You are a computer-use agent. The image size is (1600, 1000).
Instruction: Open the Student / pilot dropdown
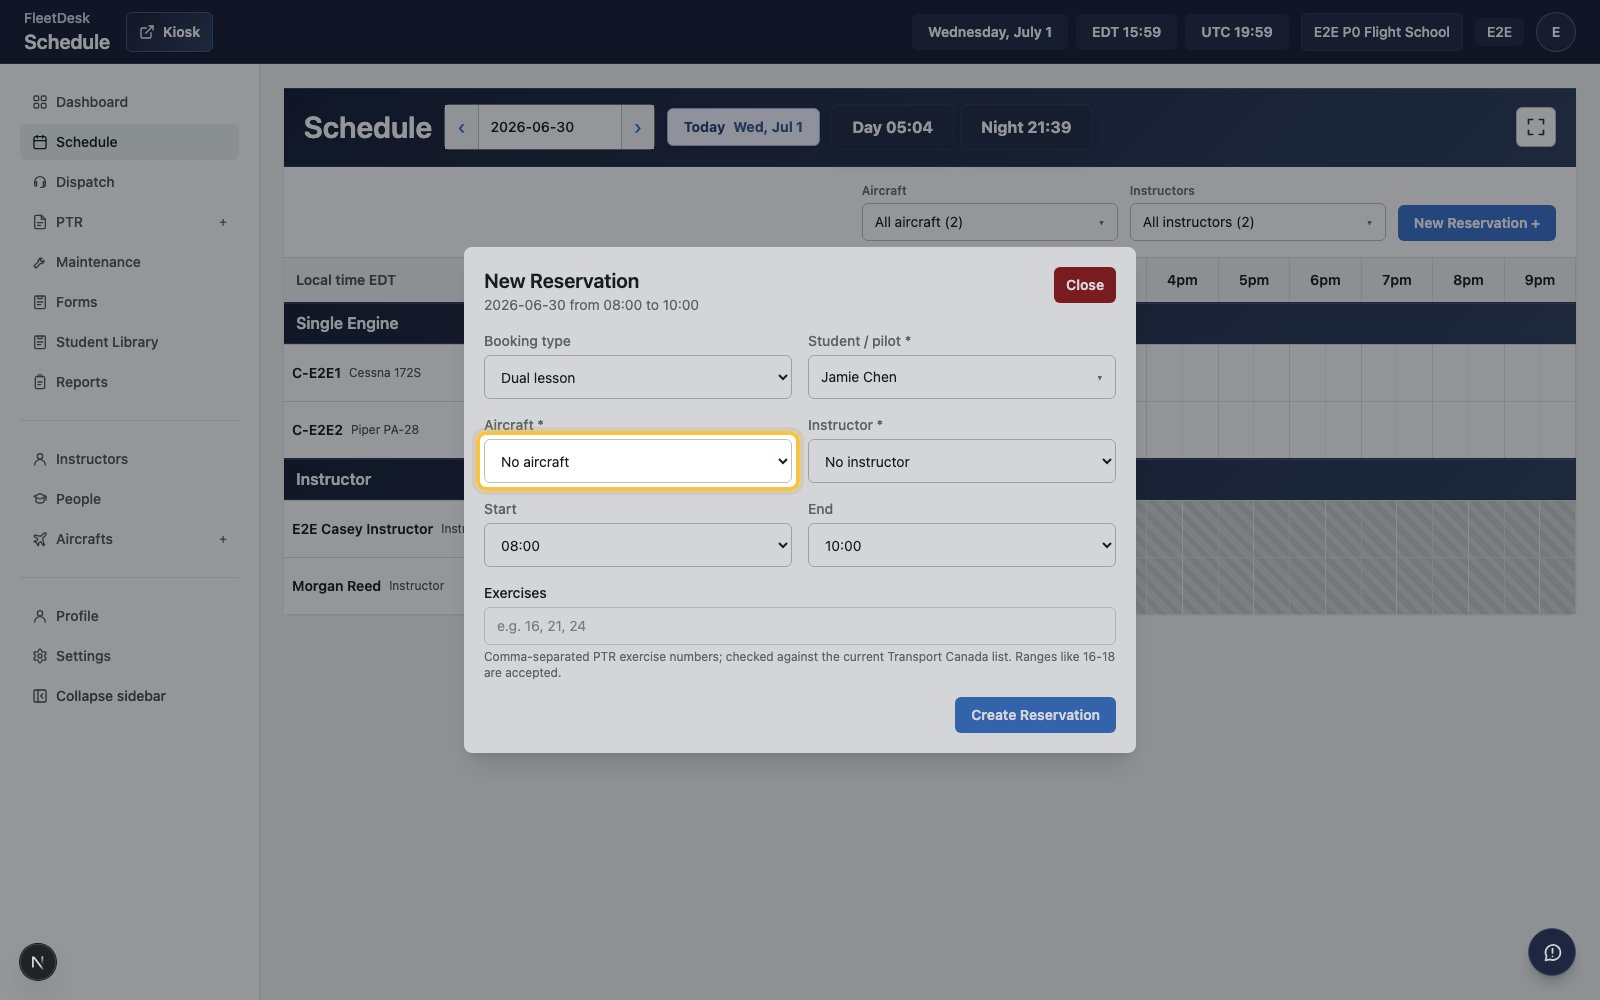click(x=962, y=377)
